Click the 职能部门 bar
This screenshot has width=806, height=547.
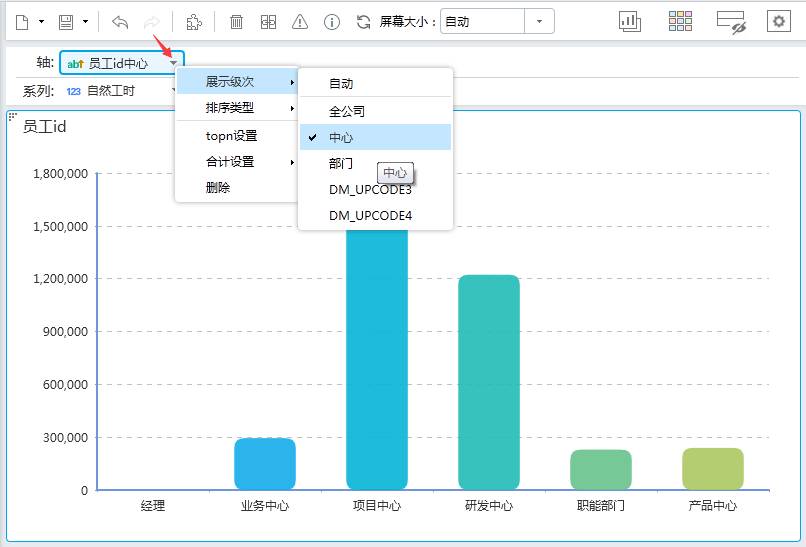601,470
